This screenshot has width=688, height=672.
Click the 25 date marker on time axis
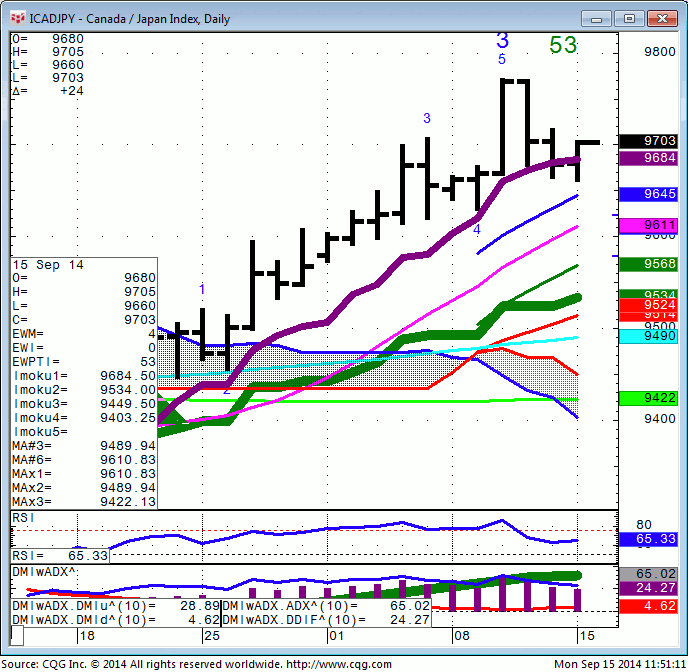coord(212,636)
